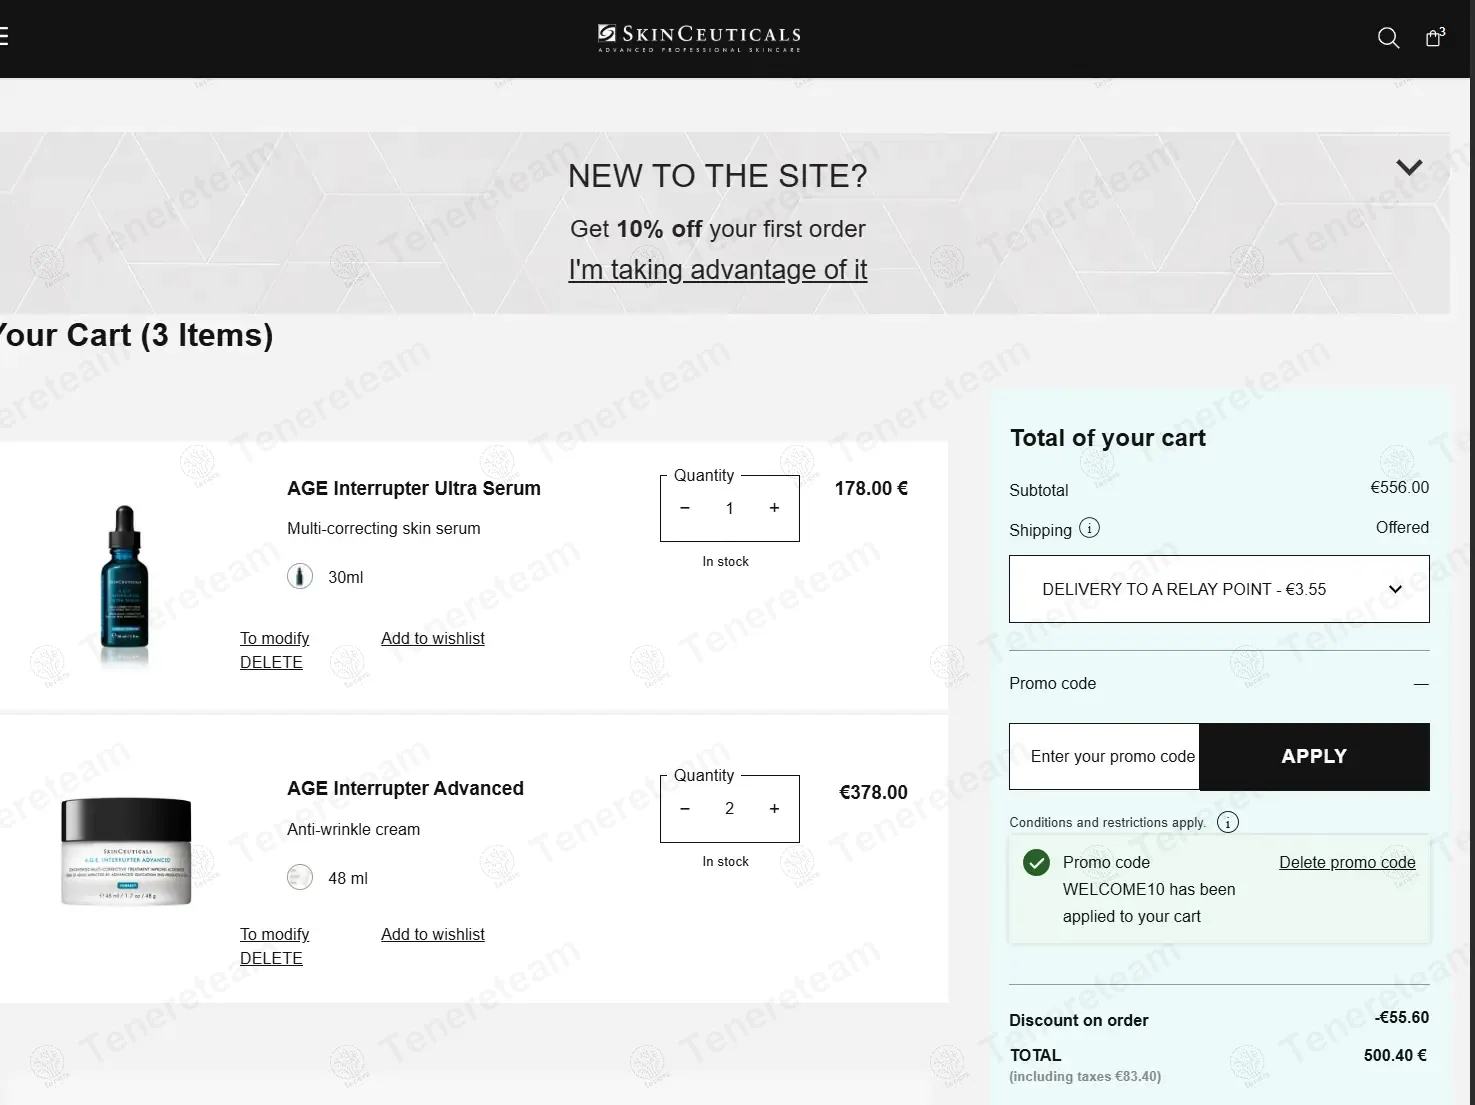Click the SkinCeuticals logo
Screen dimensions: 1475x1105
(699, 38)
